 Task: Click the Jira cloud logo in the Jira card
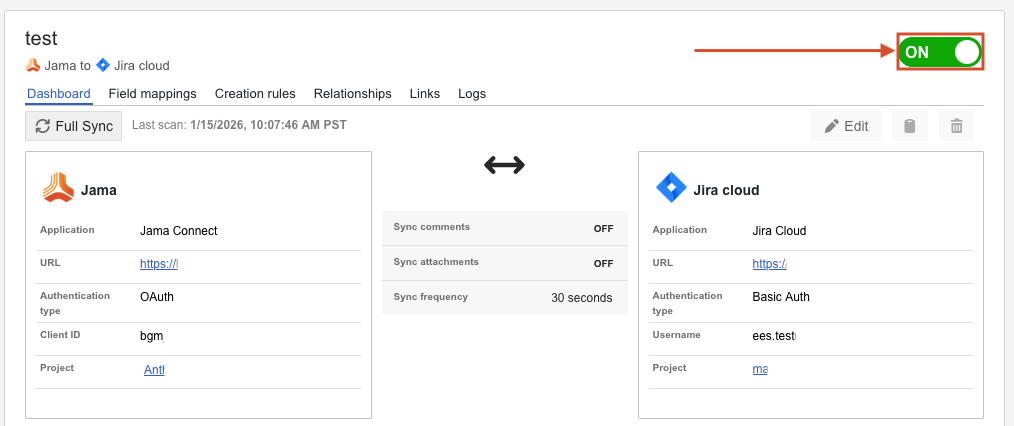click(671, 189)
